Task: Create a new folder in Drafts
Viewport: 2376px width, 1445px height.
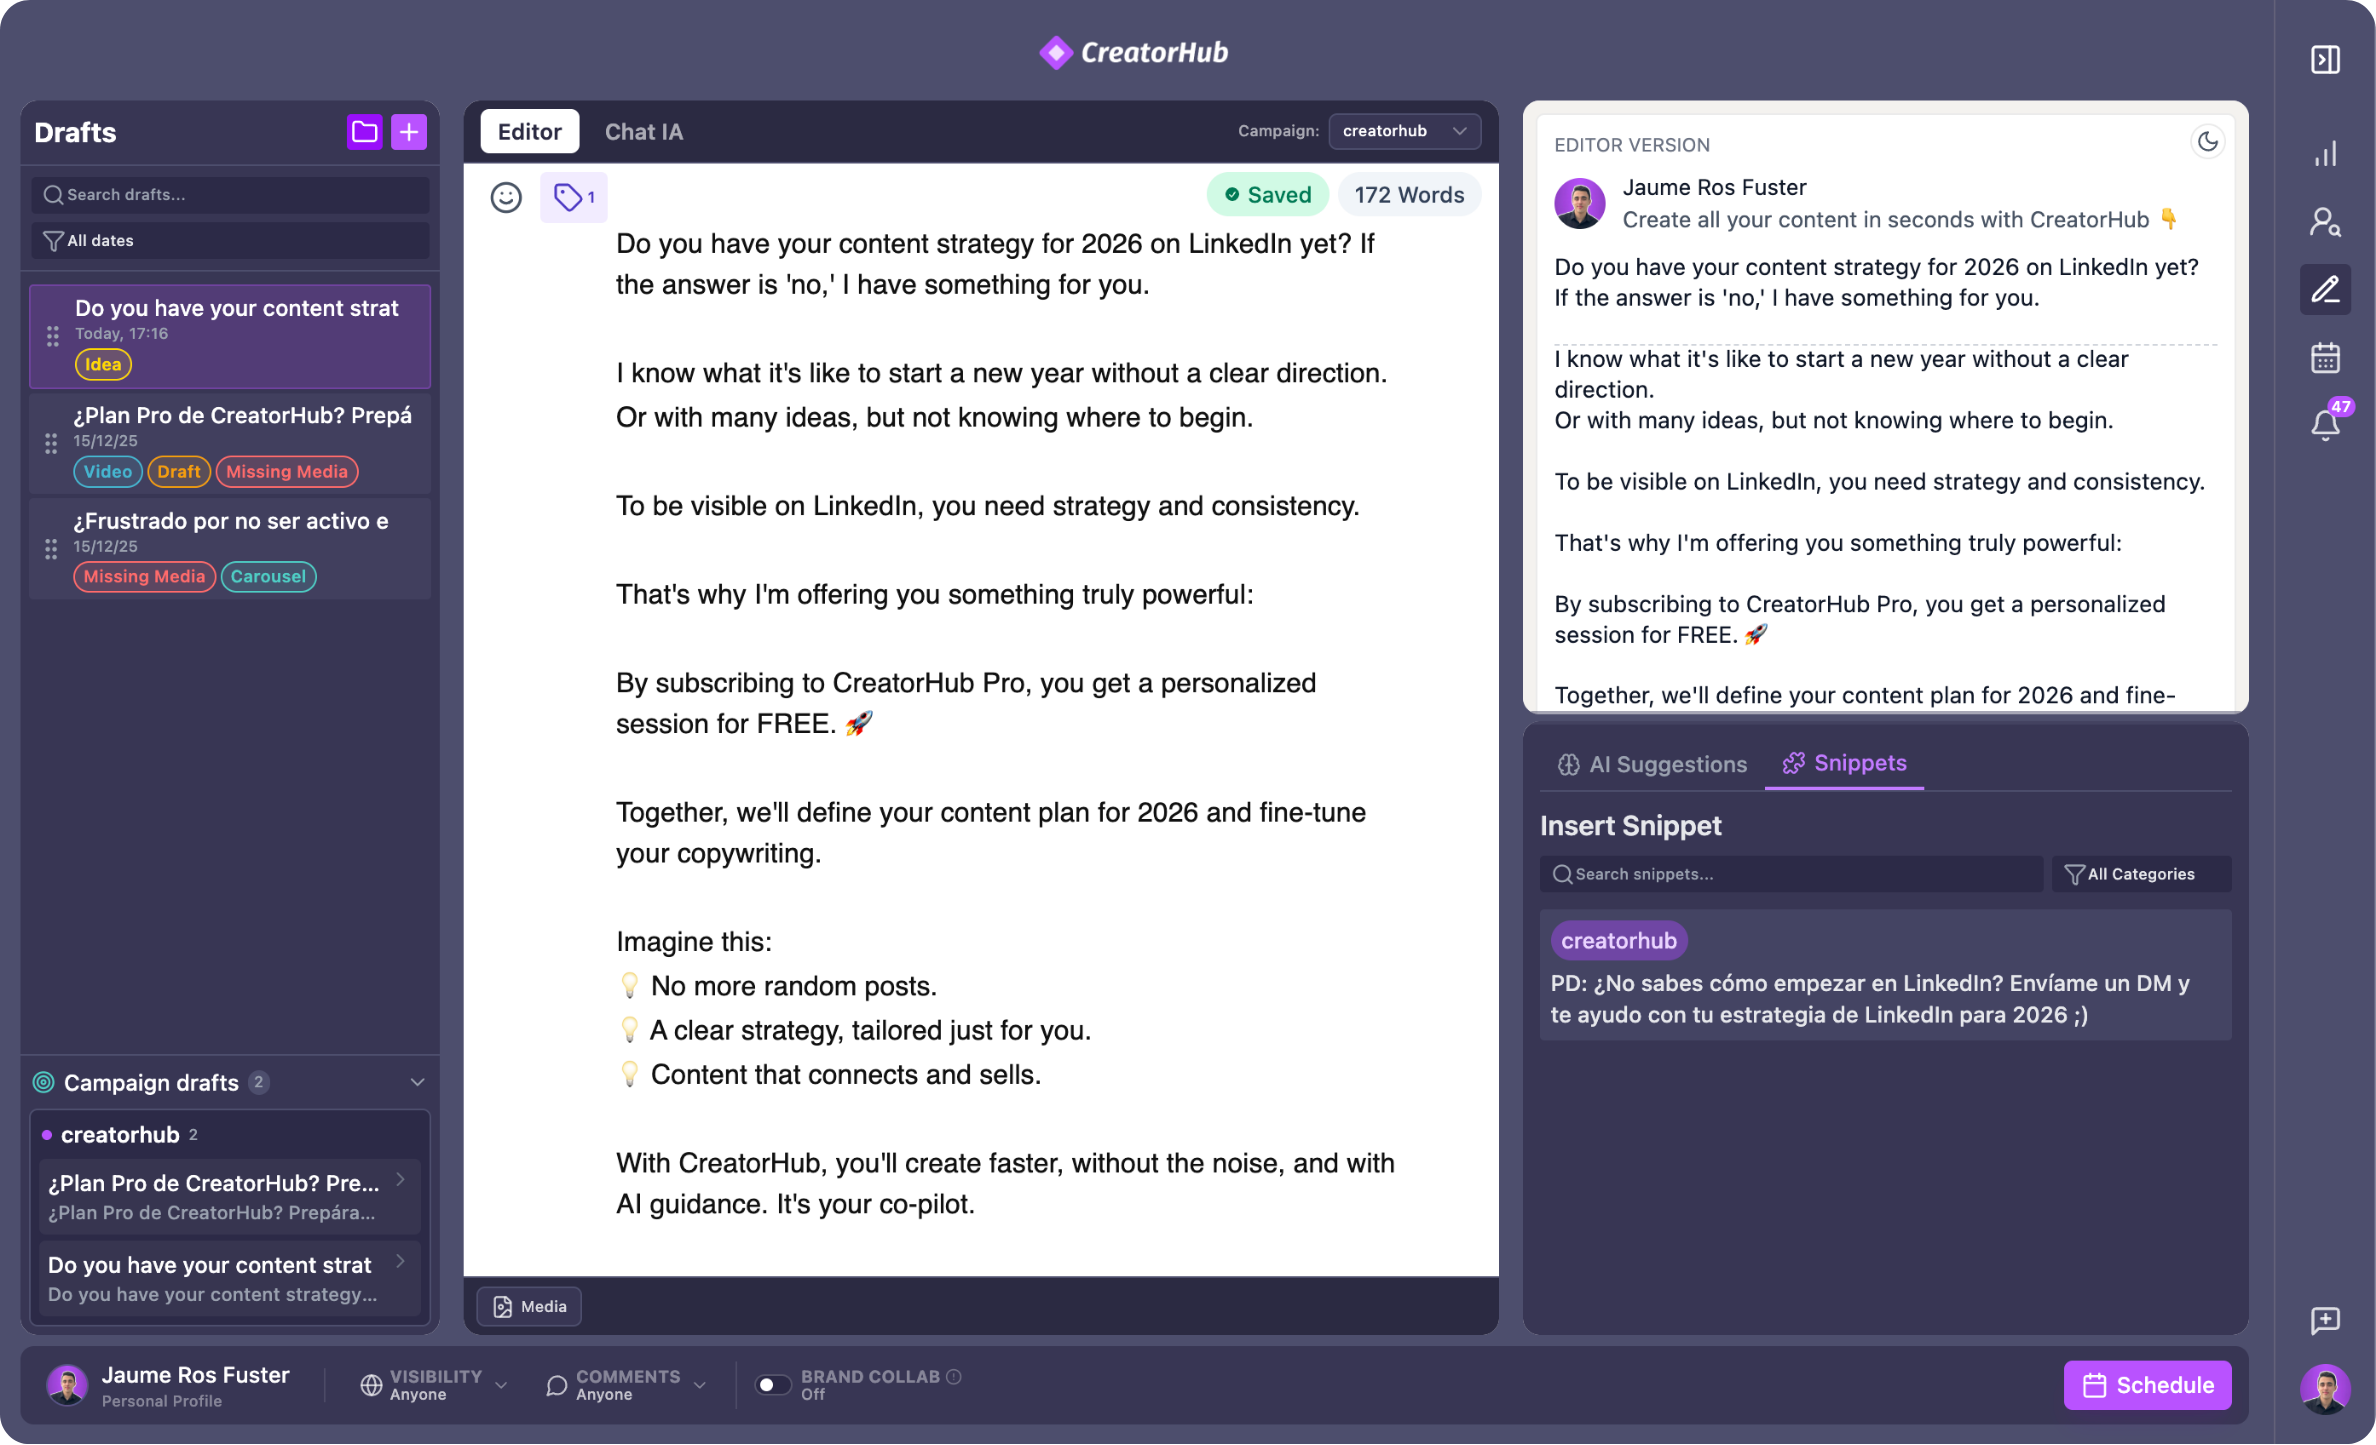Action: click(364, 131)
